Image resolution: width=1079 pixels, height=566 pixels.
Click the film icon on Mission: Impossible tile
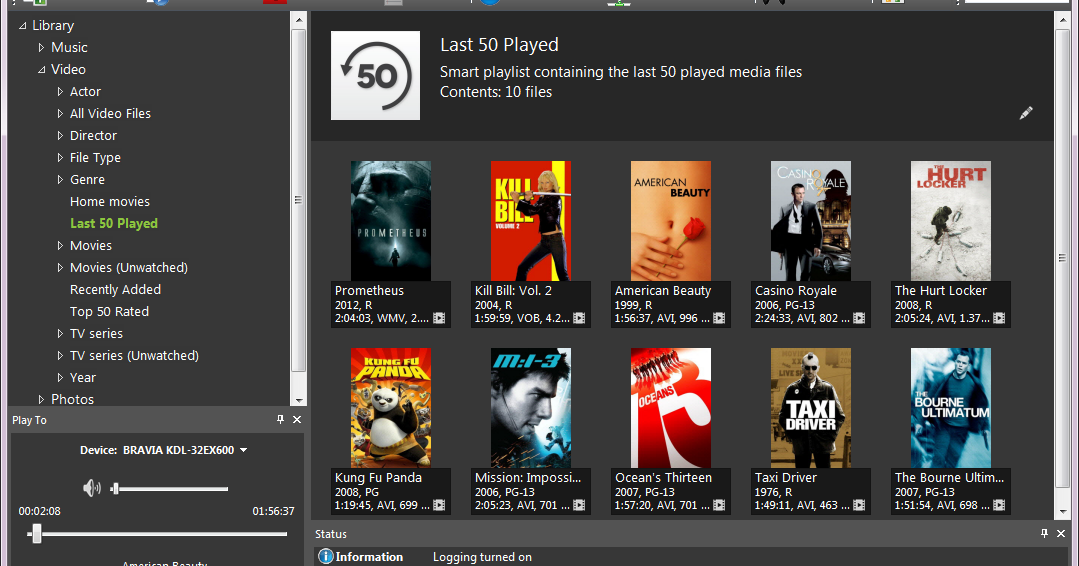(x=579, y=505)
